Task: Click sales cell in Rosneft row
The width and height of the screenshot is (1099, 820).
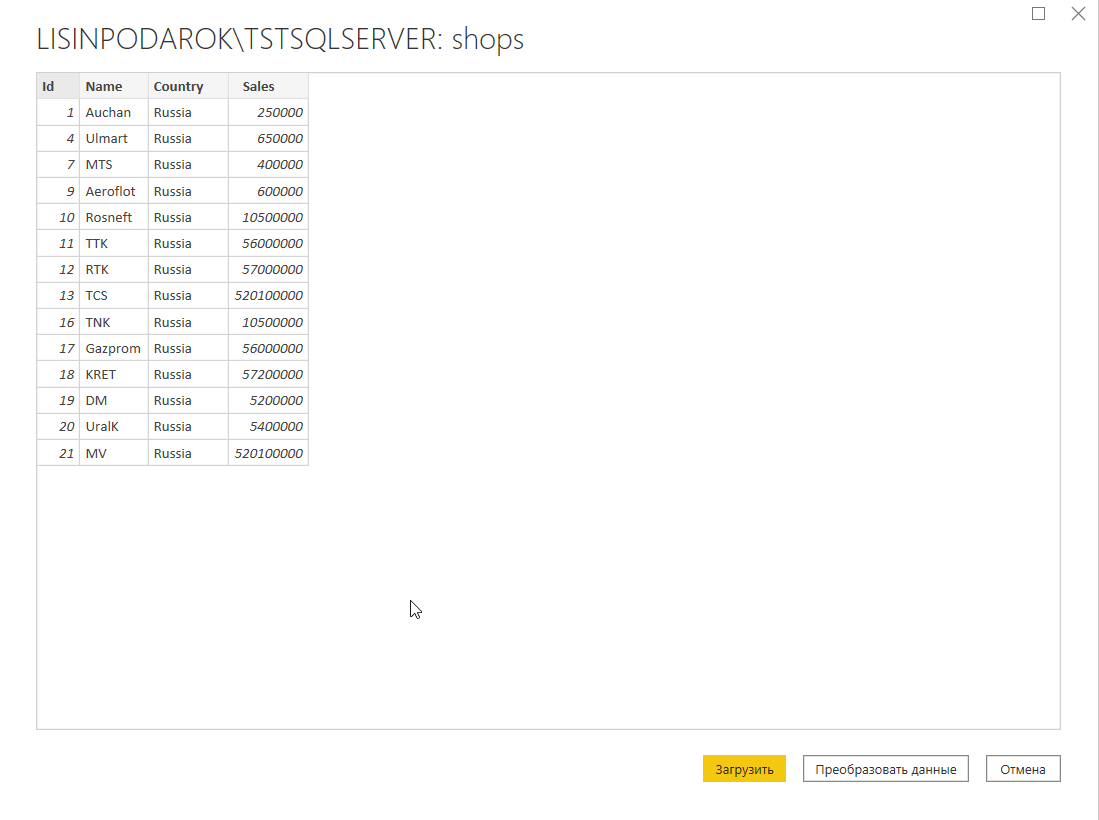Action: point(268,217)
